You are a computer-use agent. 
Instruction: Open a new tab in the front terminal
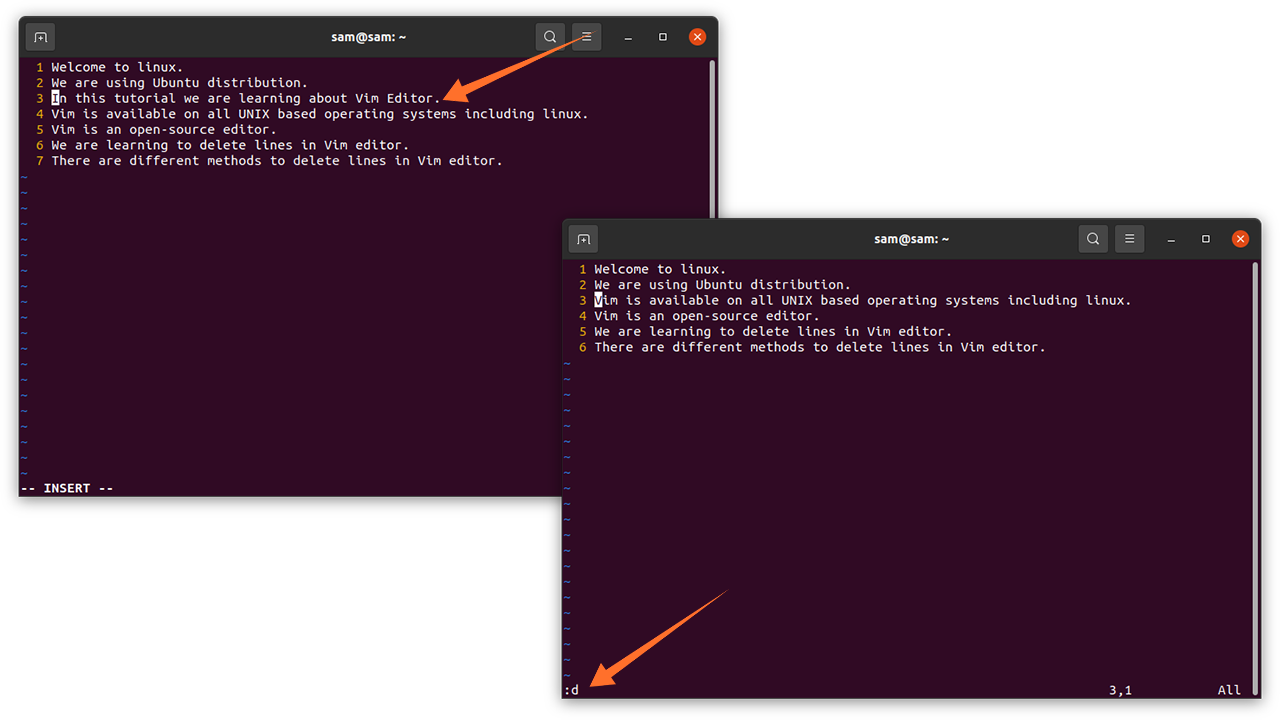click(x=40, y=37)
